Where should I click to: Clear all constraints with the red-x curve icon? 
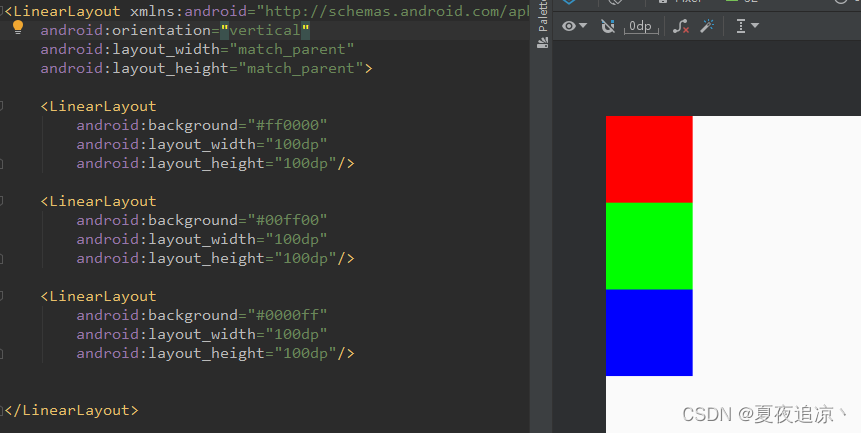tap(681, 26)
